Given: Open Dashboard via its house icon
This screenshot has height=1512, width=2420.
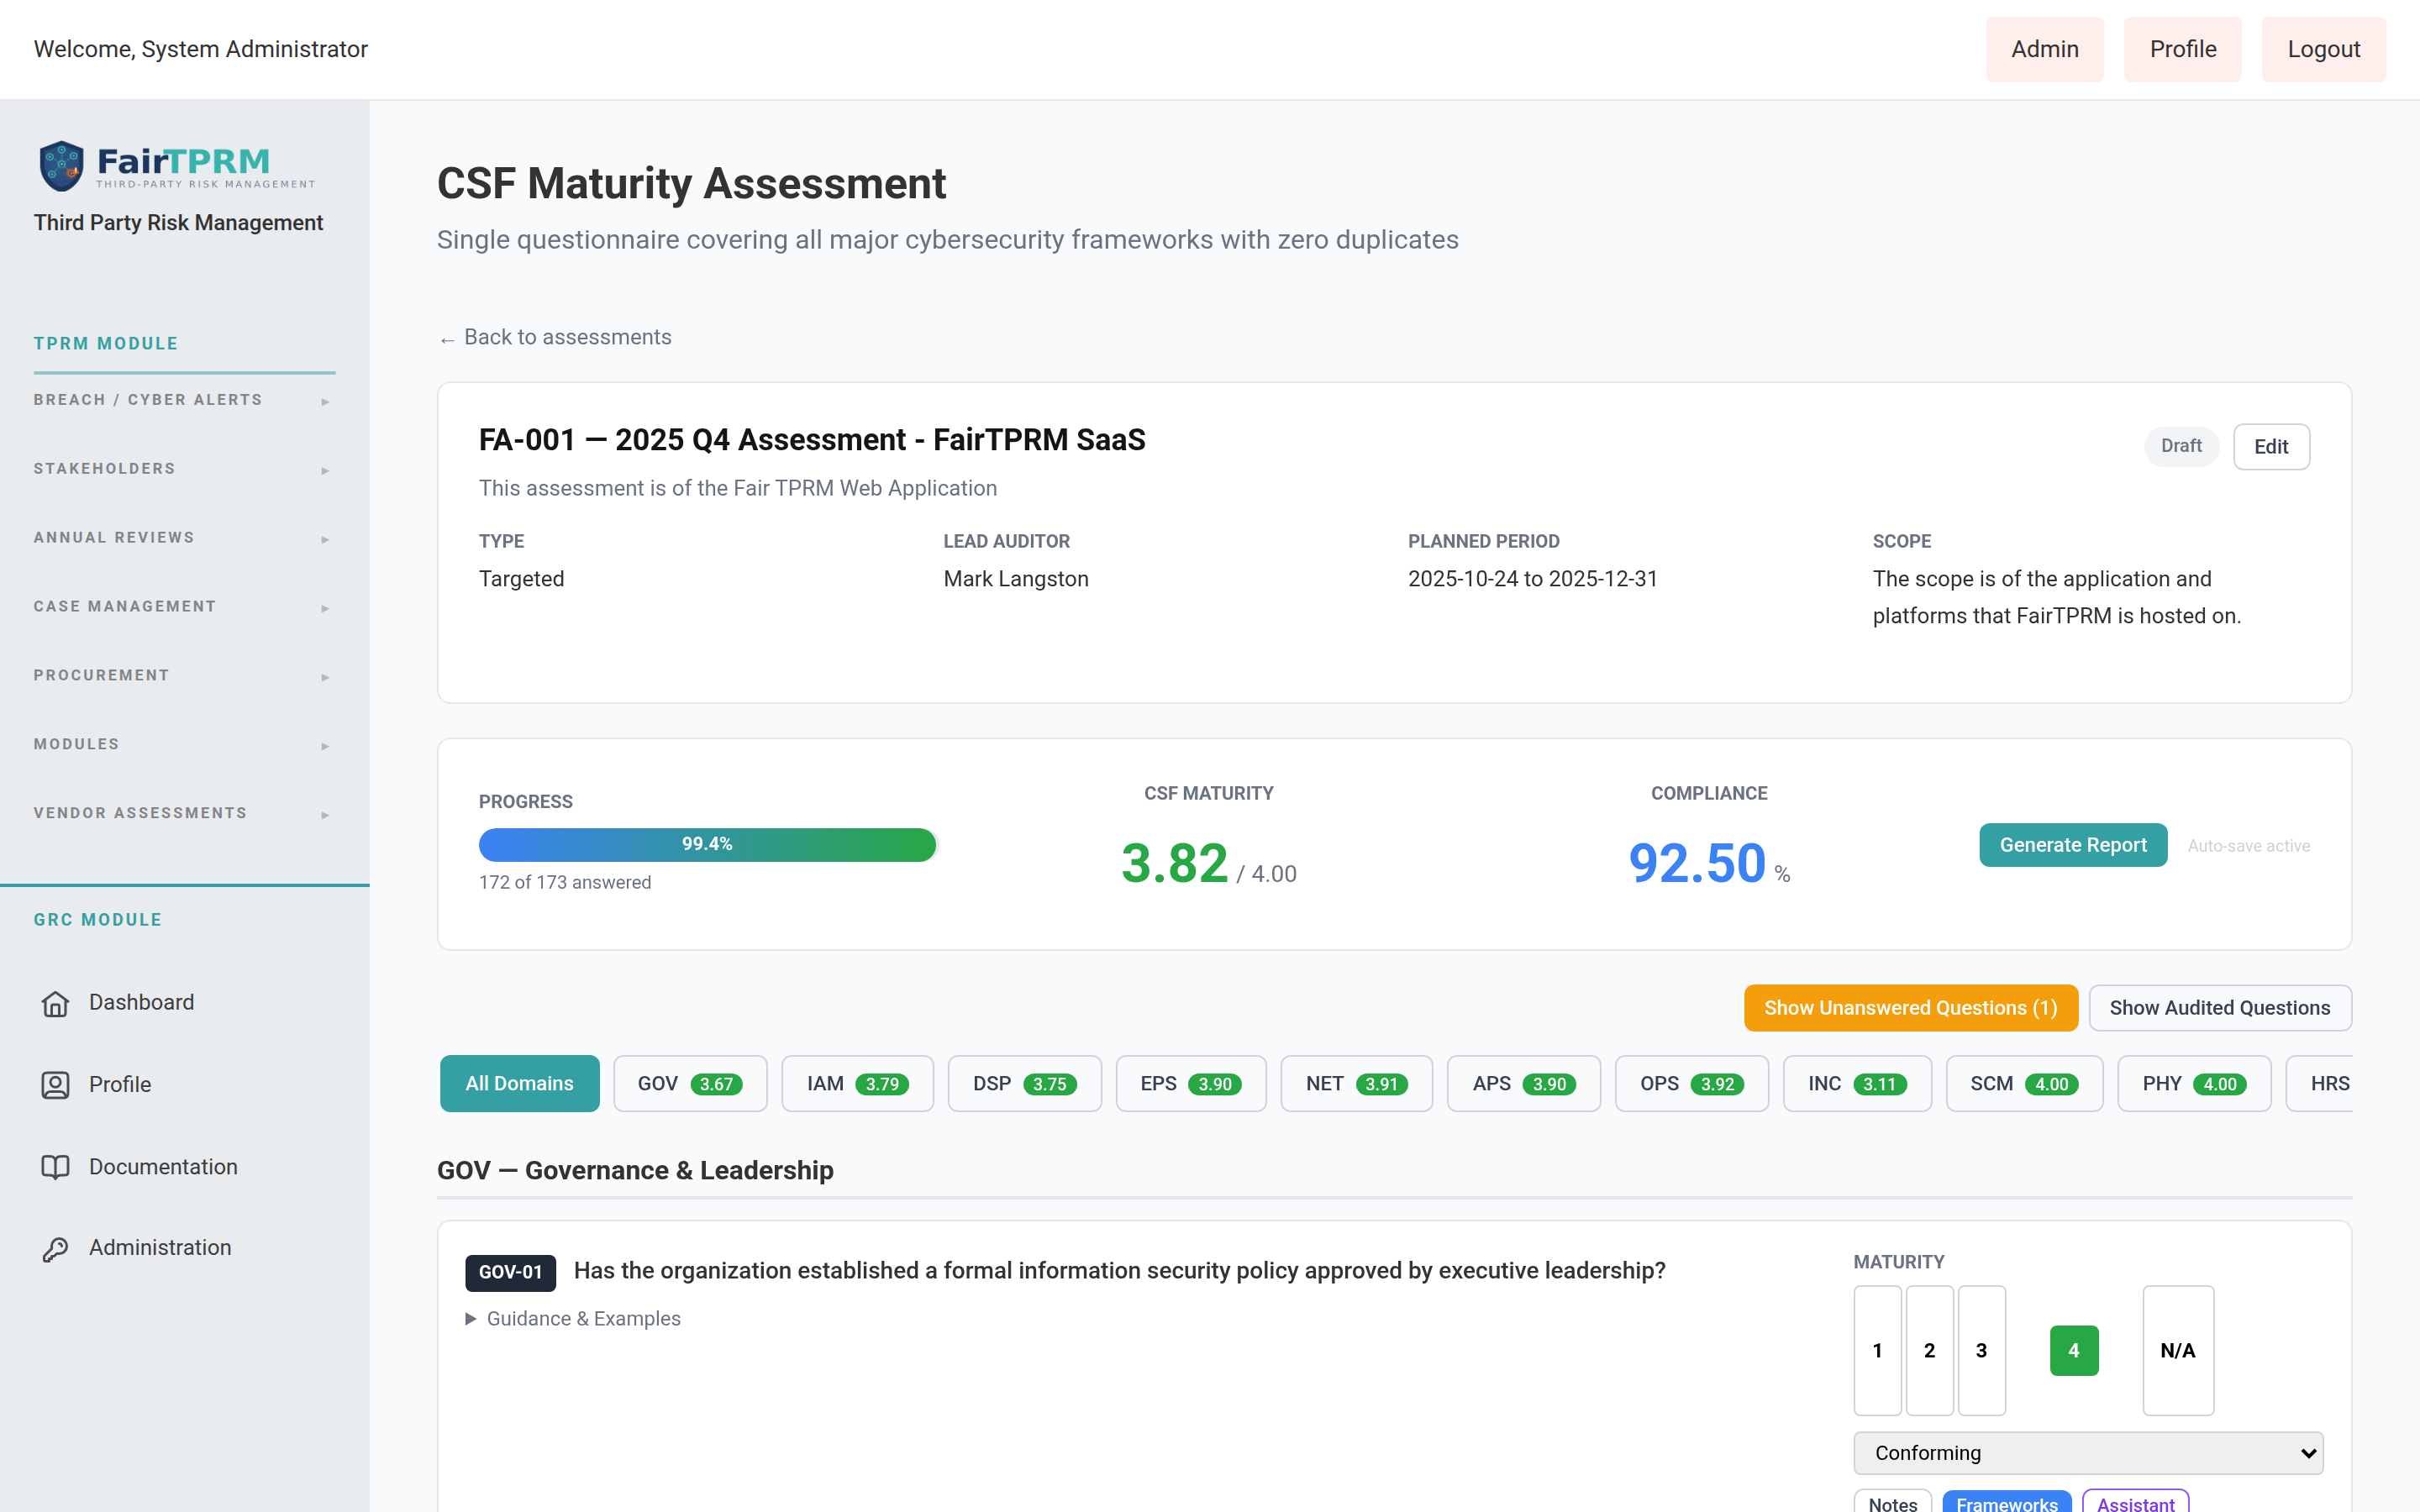Looking at the screenshot, I should tap(55, 1003).
